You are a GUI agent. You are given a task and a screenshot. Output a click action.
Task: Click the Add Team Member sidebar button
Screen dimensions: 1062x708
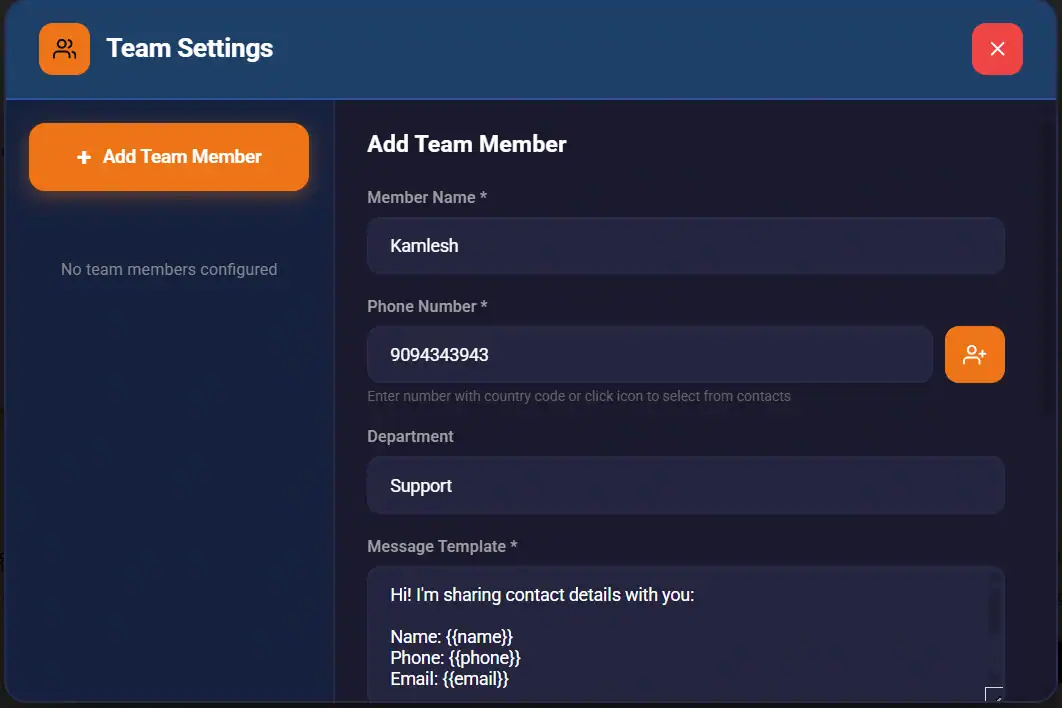[168, 156]
